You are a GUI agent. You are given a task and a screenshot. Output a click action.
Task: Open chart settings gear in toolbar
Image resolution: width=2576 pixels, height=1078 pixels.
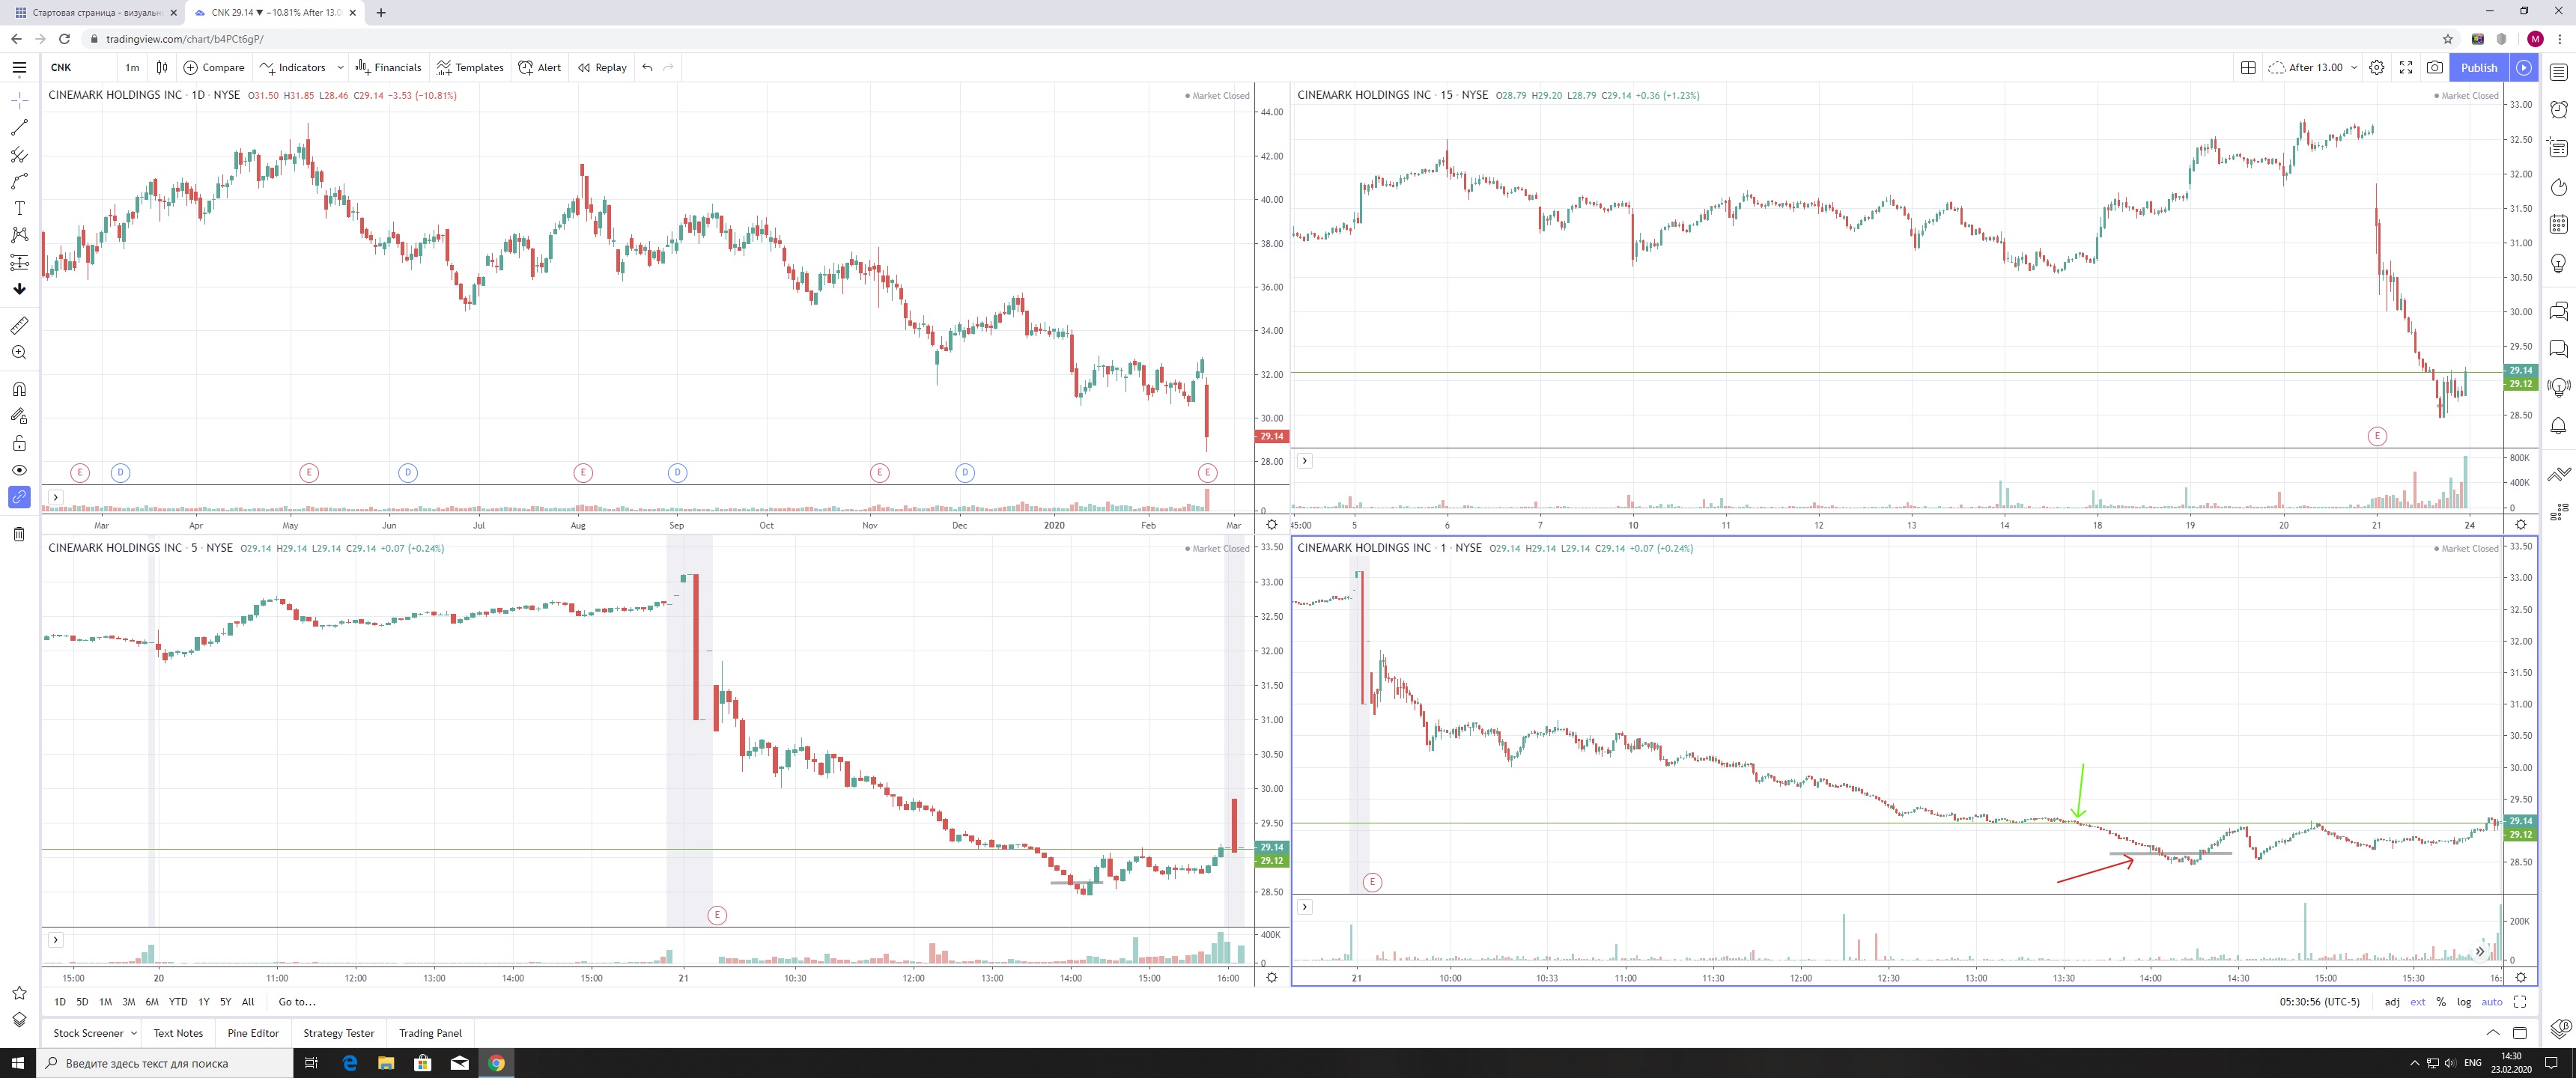(x=2377, y=67)
